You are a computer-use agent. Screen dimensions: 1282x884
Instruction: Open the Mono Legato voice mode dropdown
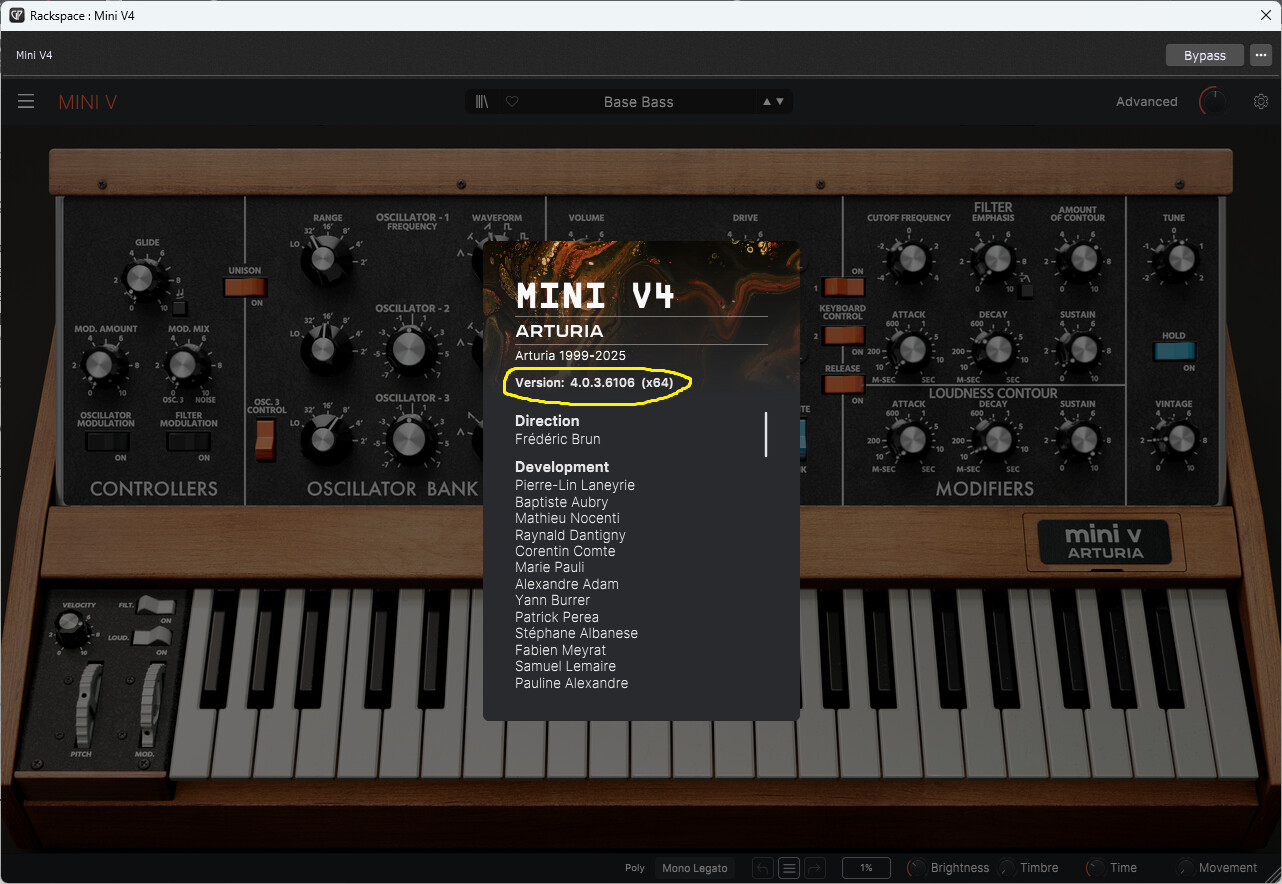694,868
